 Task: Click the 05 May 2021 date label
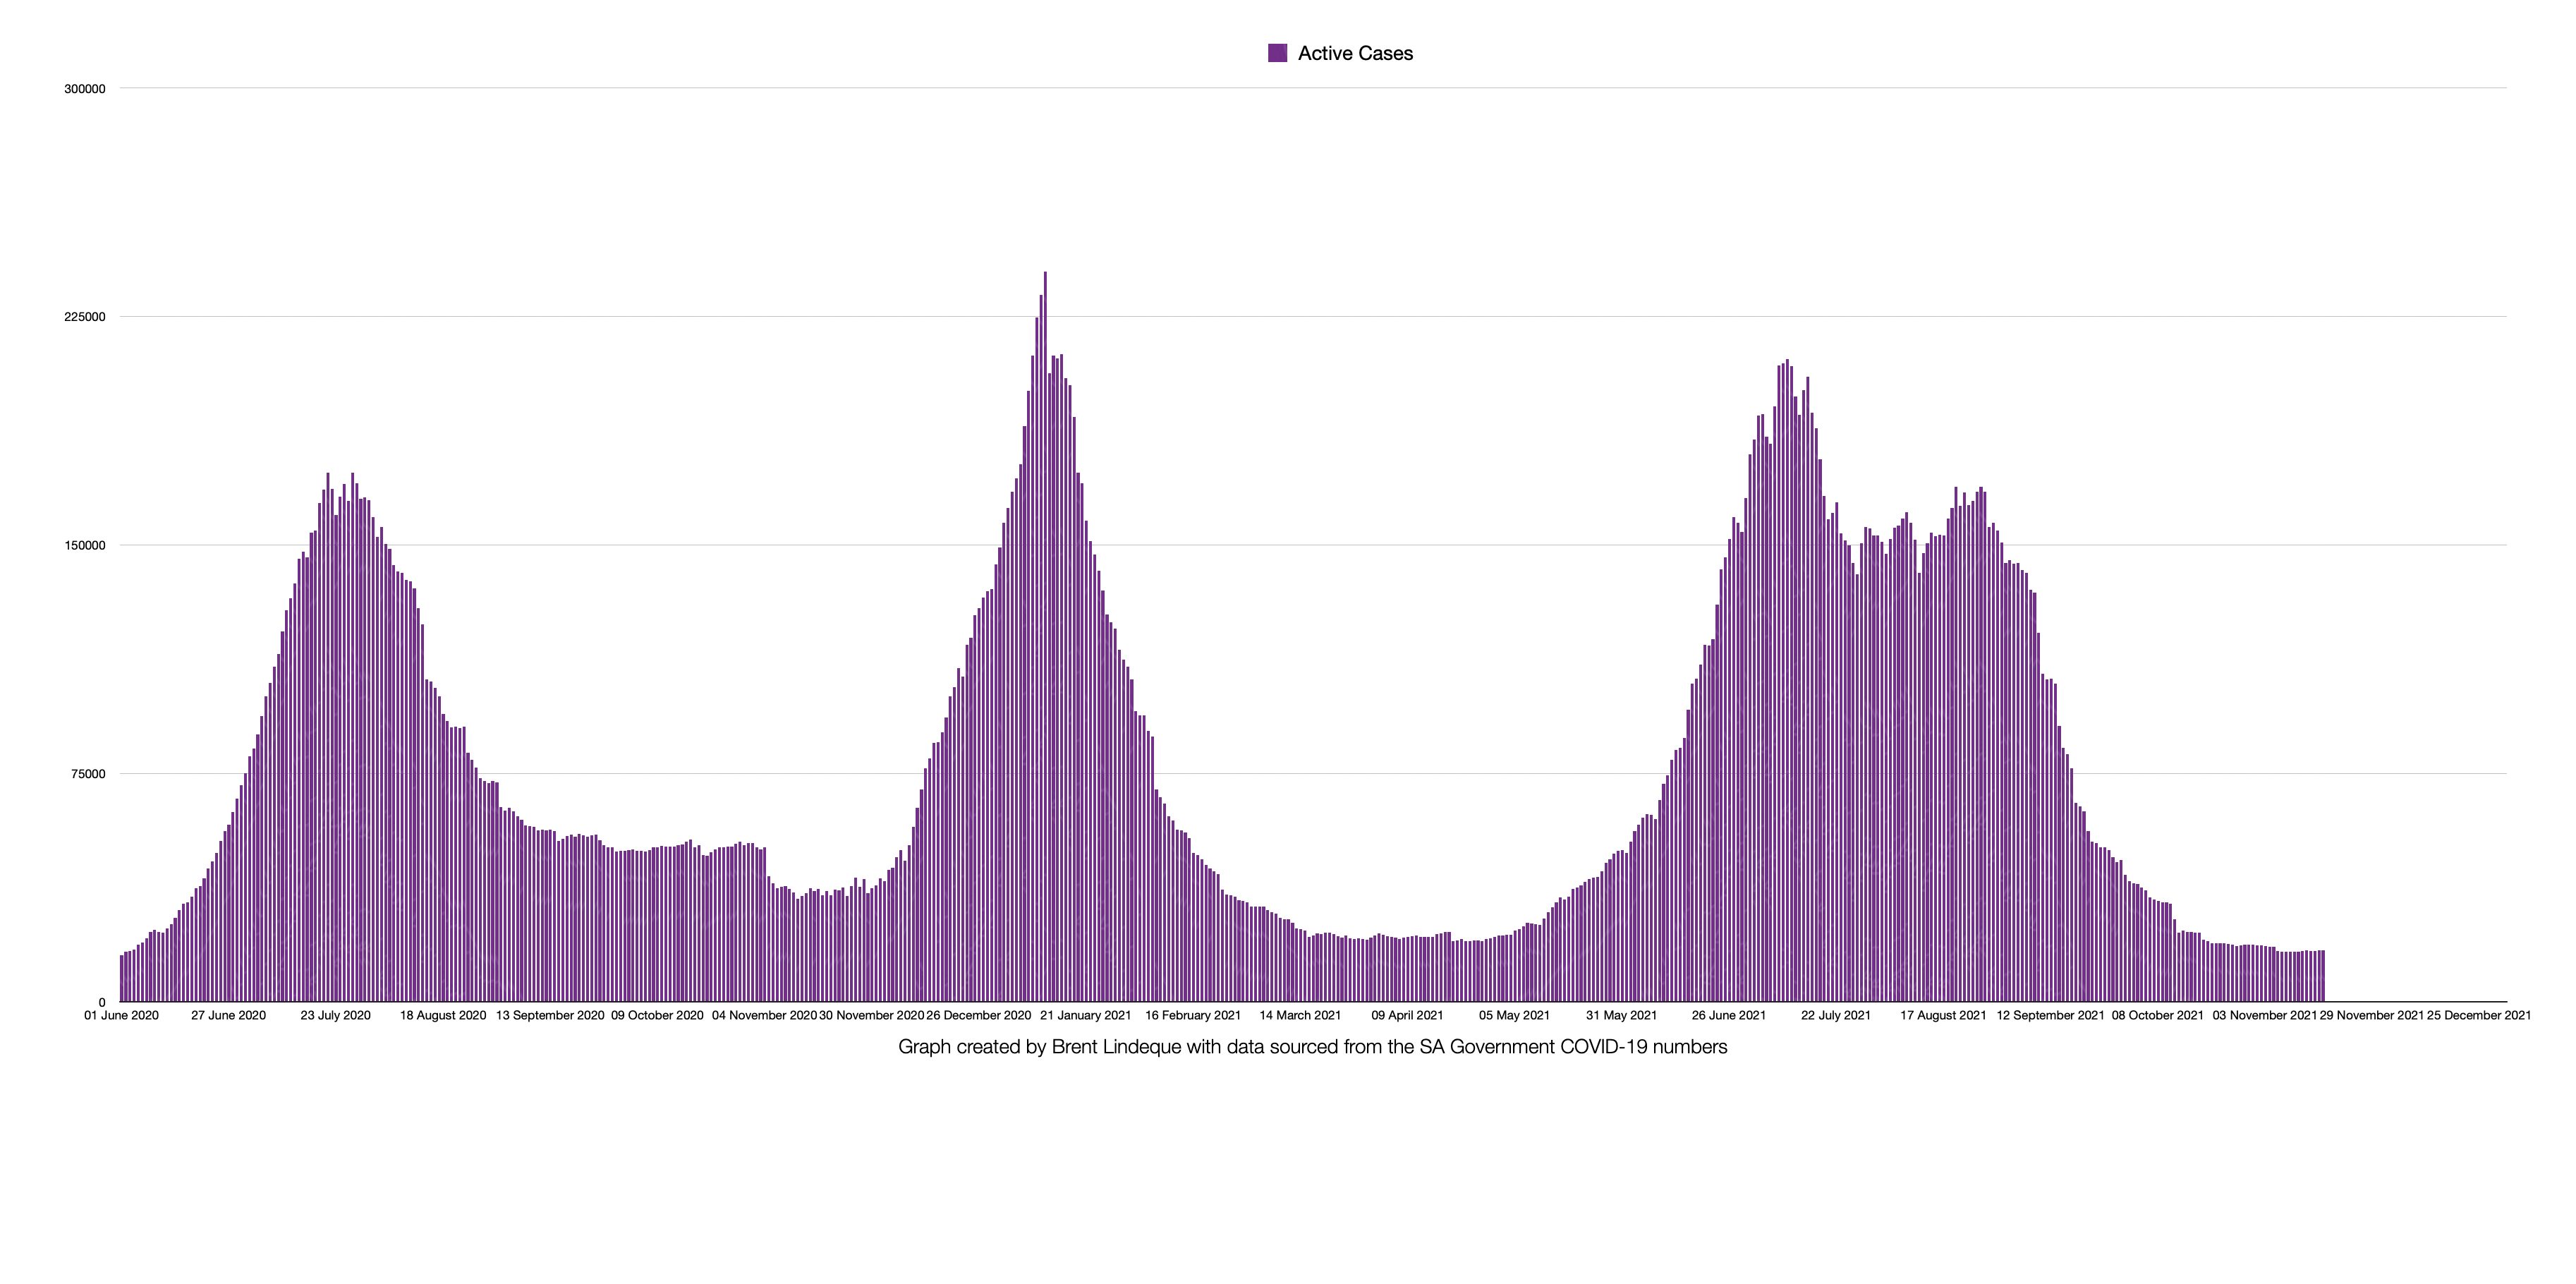1514,1015
